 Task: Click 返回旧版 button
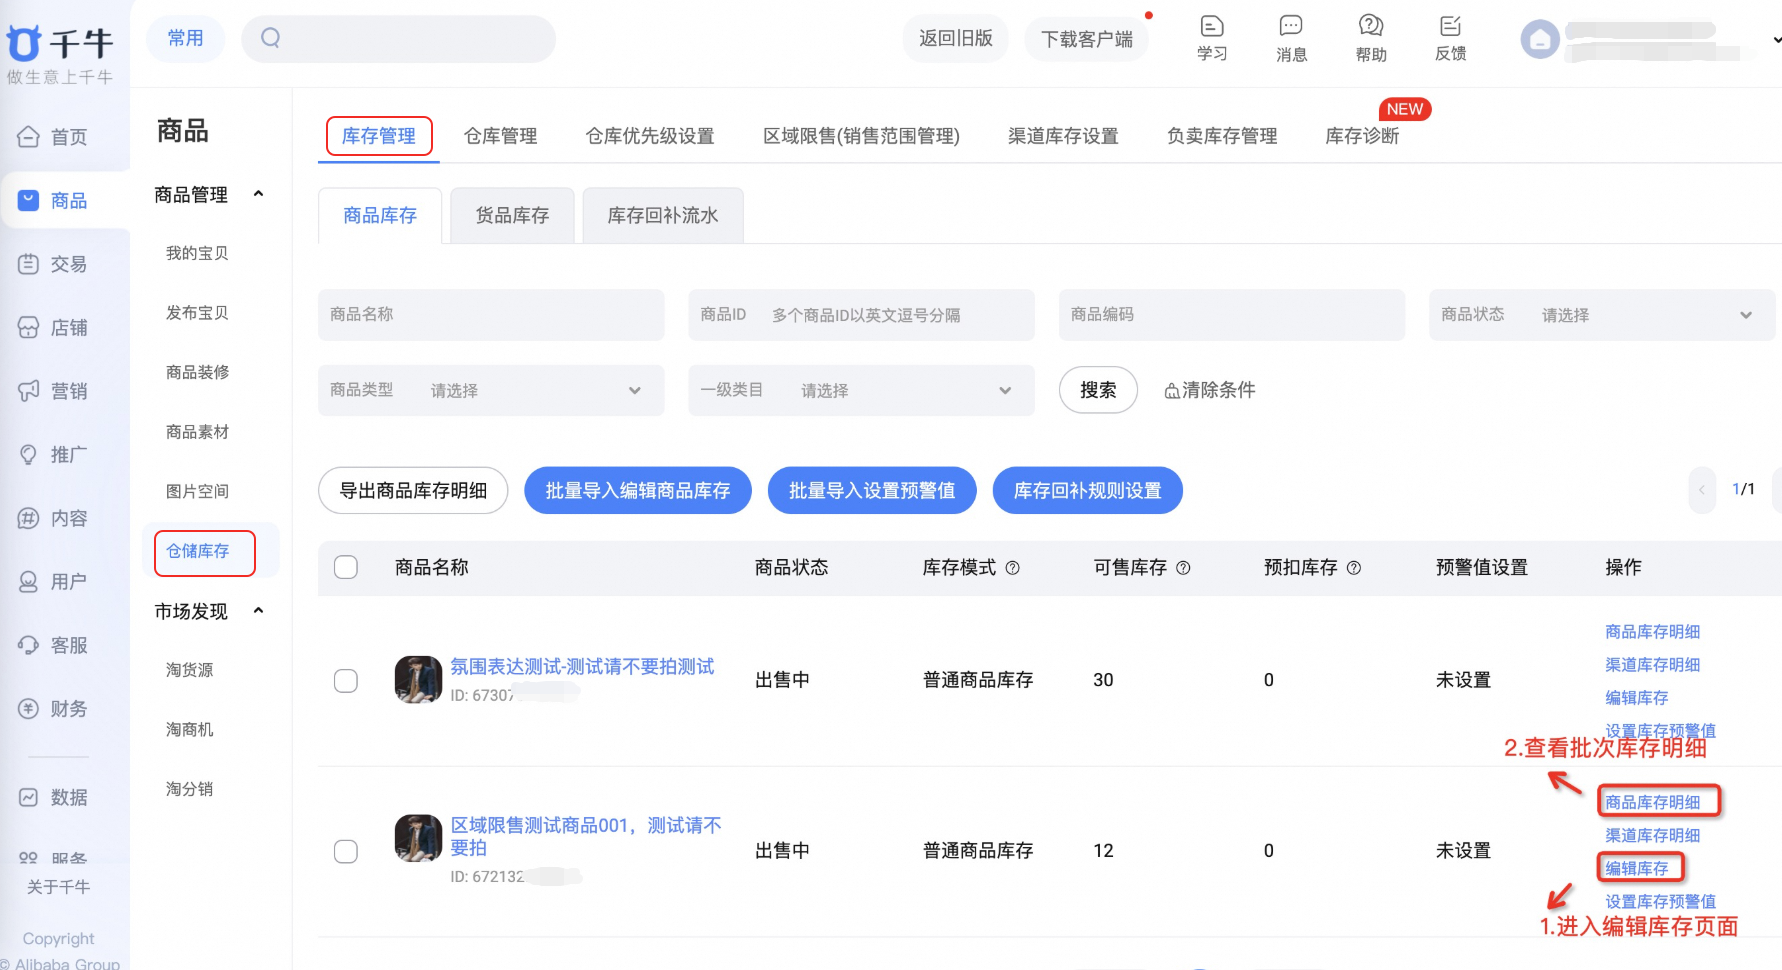pos(956,39)
